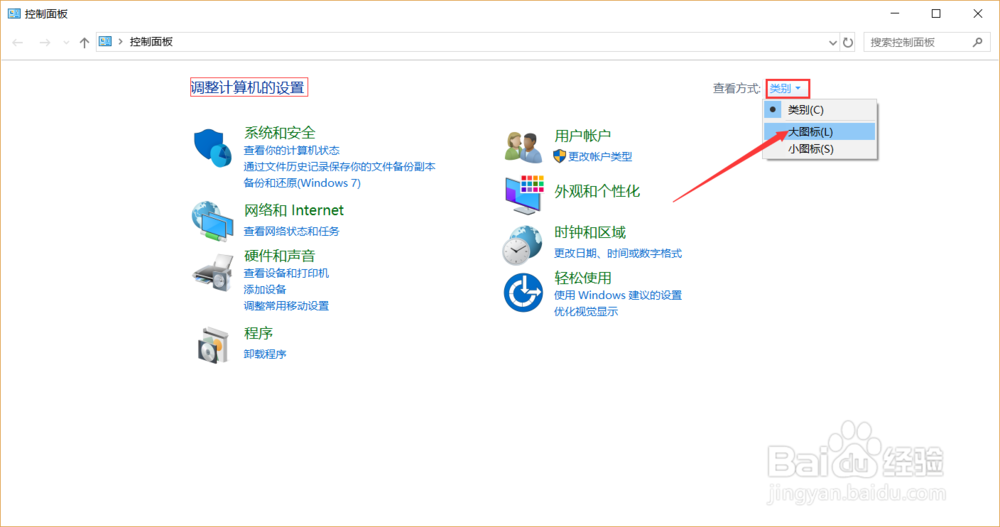Screen dimensions: 1000x527
Task: Open Ease of Access blue icon
Action: (x=524, y=293)
